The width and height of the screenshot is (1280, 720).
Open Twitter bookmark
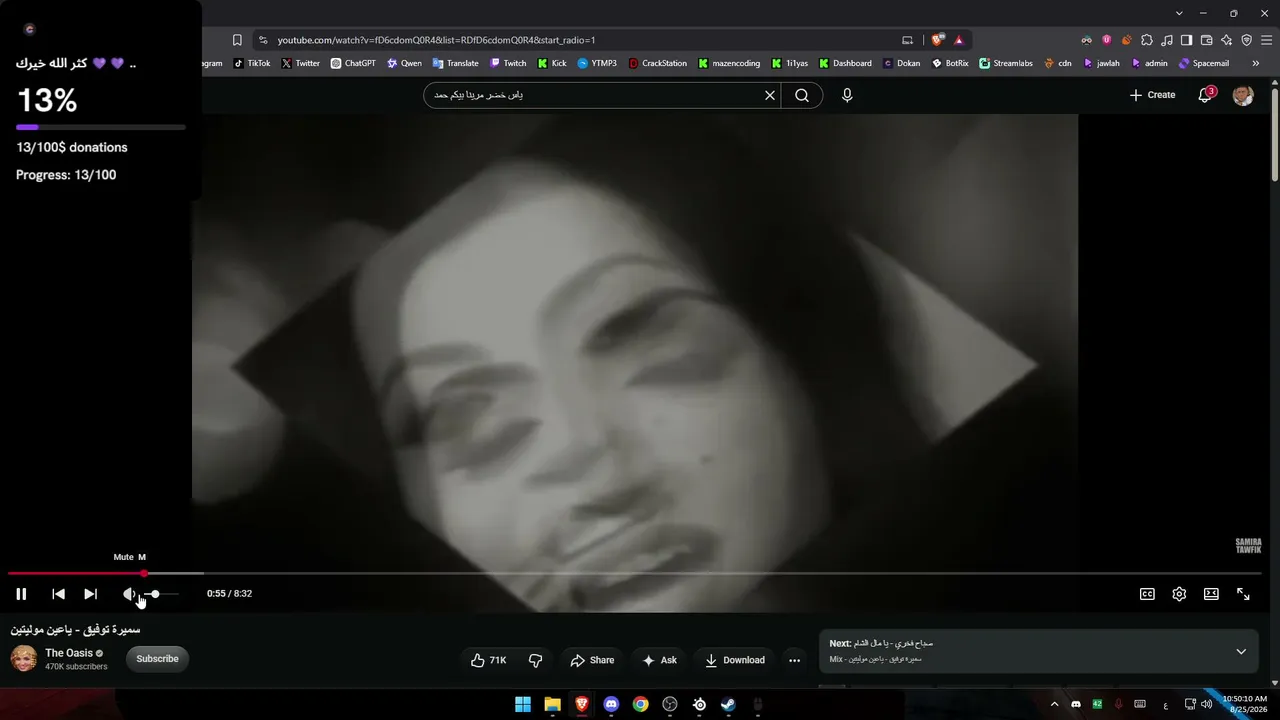pos(301,63)
